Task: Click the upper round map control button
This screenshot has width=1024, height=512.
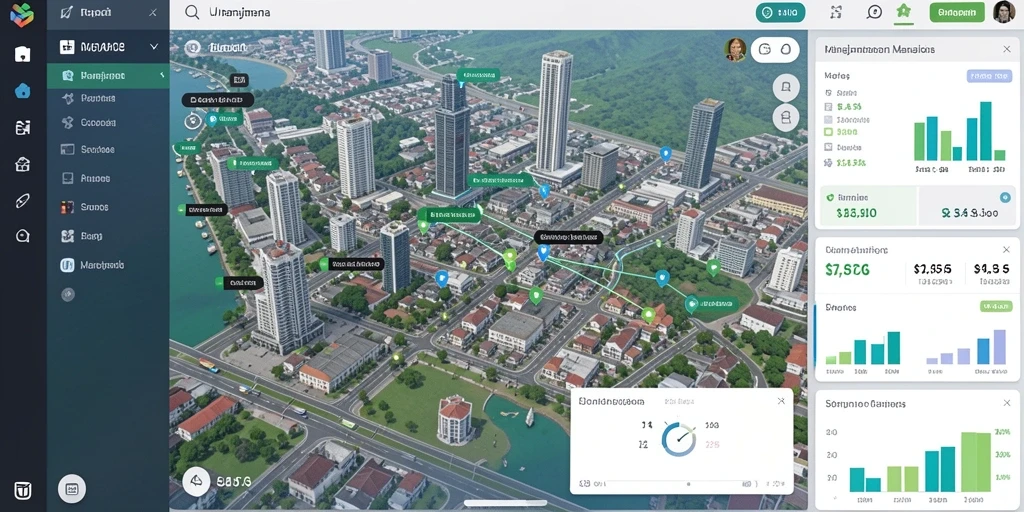Action: coord(786,88)
